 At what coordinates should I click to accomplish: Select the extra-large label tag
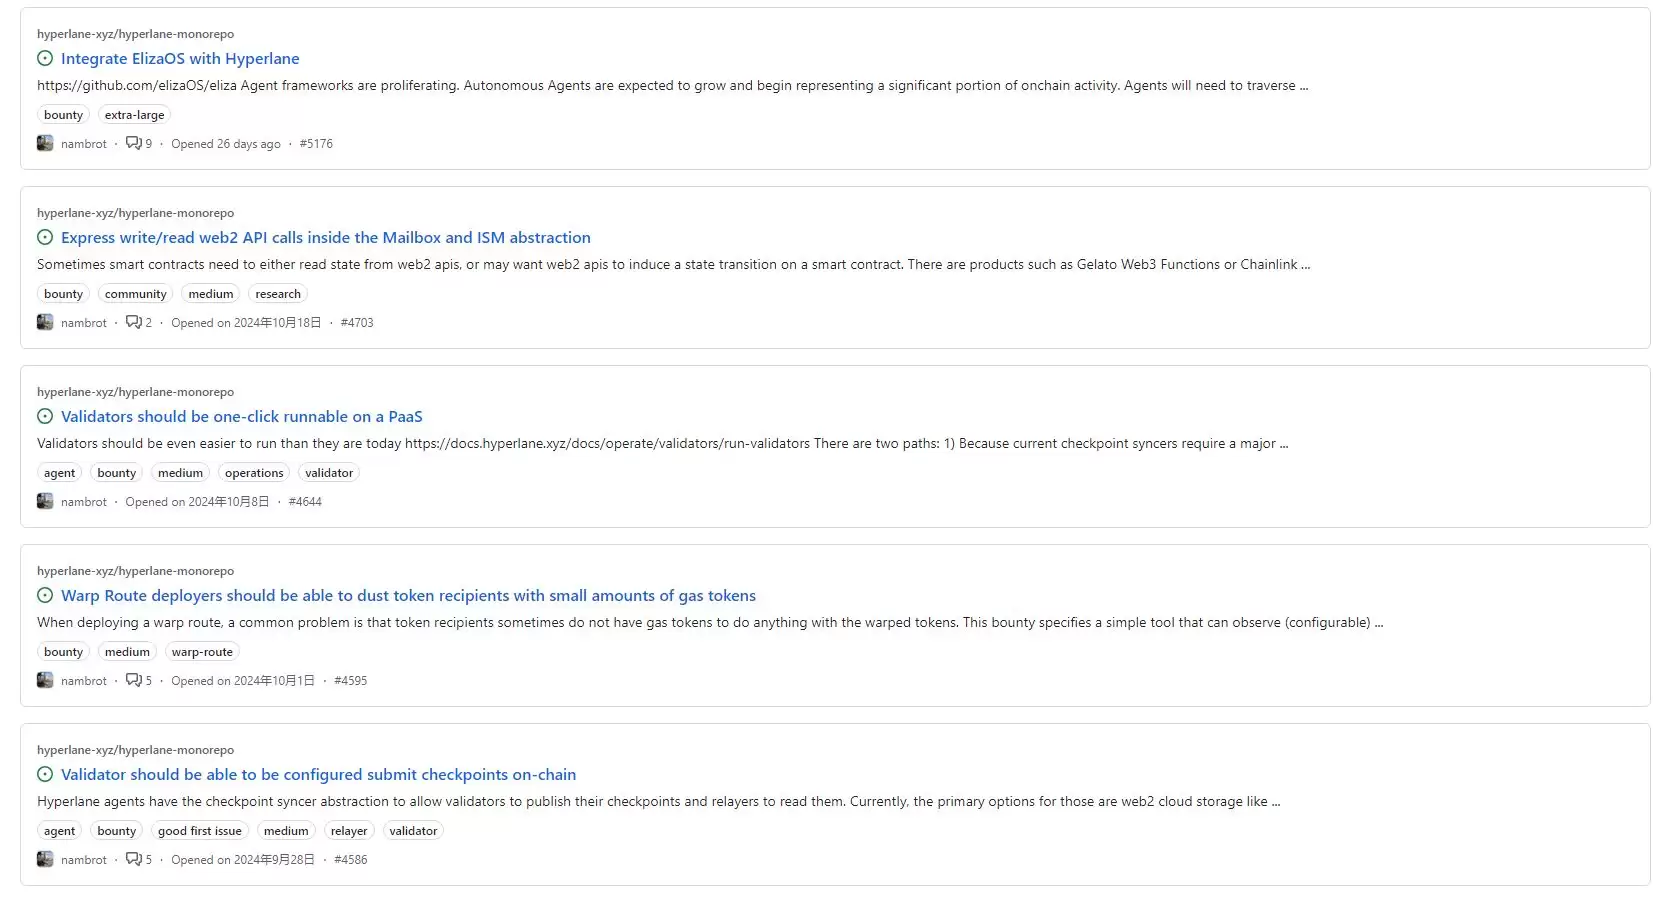(x=134, y=115)
